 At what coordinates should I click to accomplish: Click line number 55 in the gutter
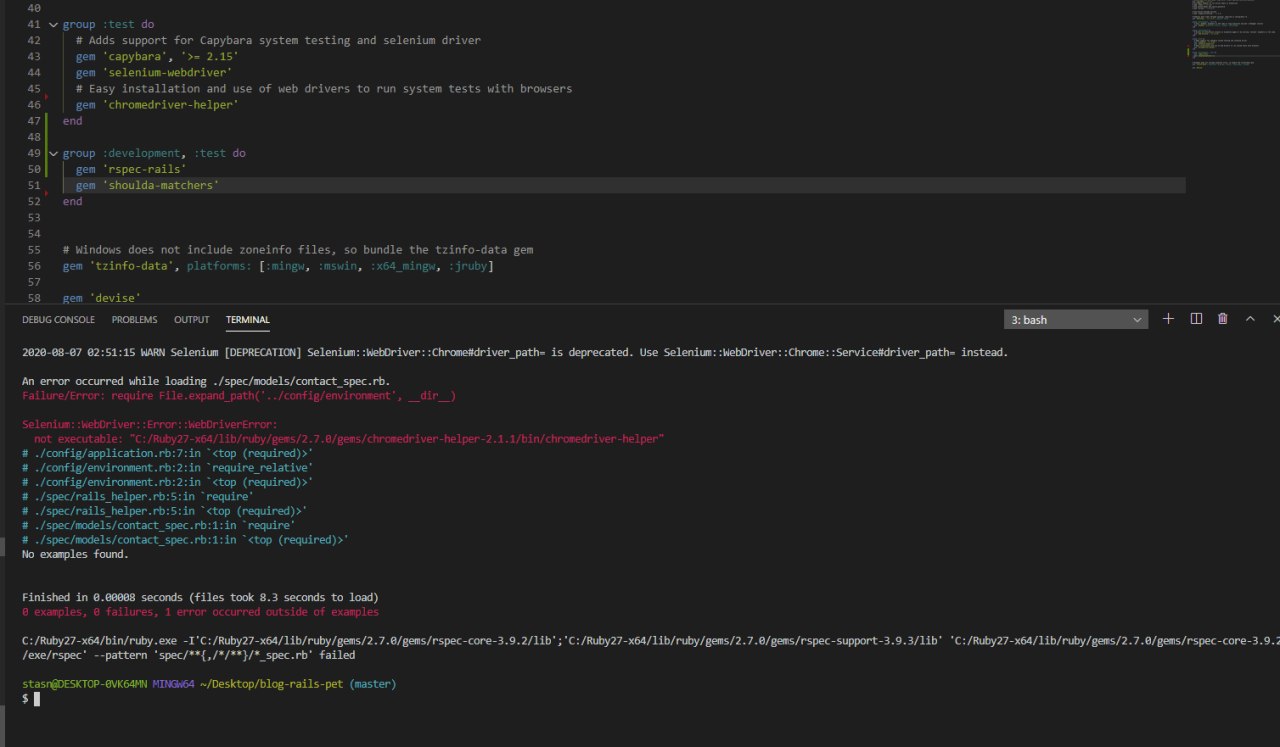[x=34, y=249]
